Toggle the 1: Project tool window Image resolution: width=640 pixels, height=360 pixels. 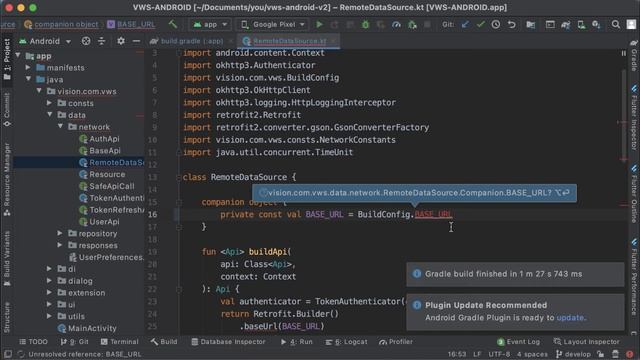[x=7, y=59]
